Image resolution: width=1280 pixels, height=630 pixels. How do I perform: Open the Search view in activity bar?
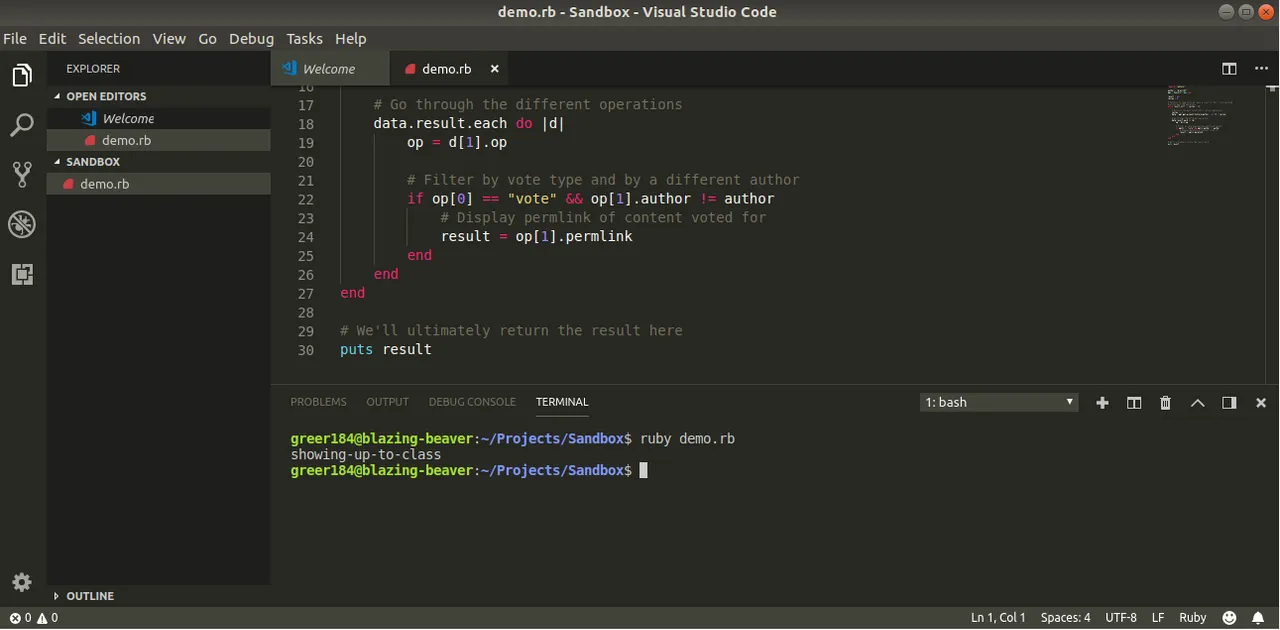tap(22, 125)
